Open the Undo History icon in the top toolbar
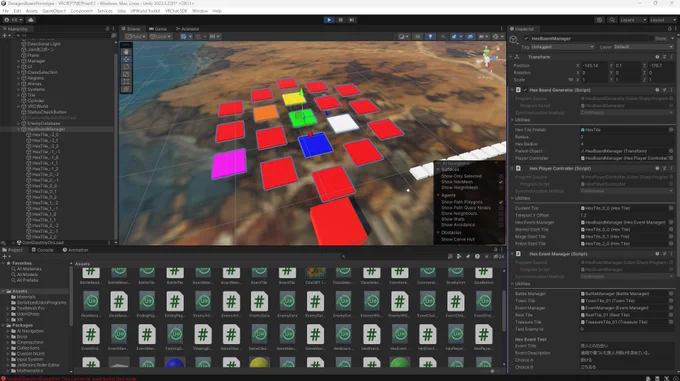 coord(599,20)
